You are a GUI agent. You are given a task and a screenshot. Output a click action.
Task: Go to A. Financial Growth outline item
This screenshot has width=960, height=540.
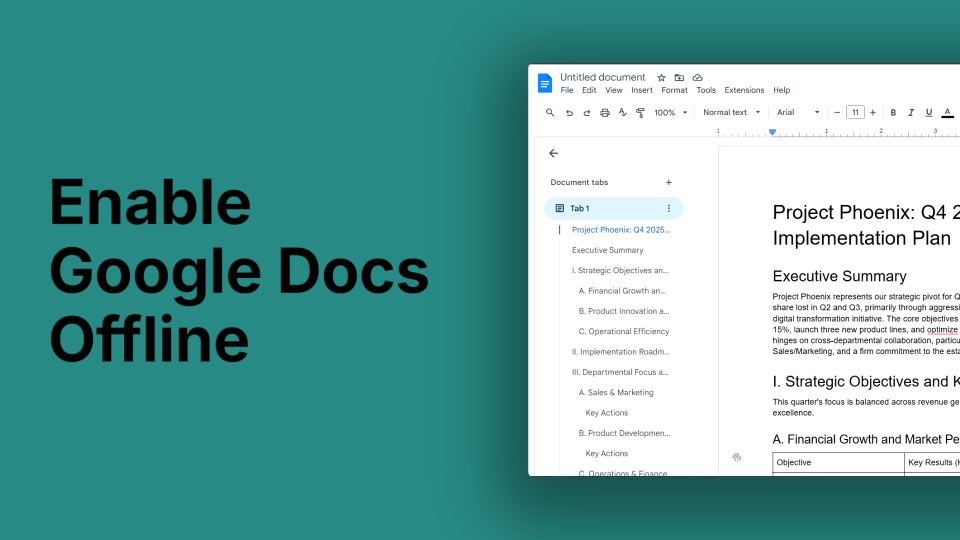pyautogui.click(x=622, y=291)
